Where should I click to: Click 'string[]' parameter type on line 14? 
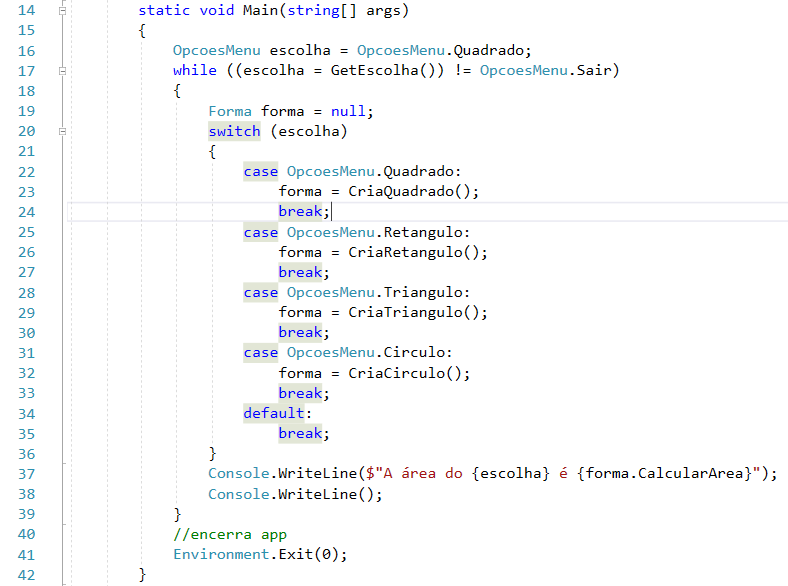tap(322, 11)
